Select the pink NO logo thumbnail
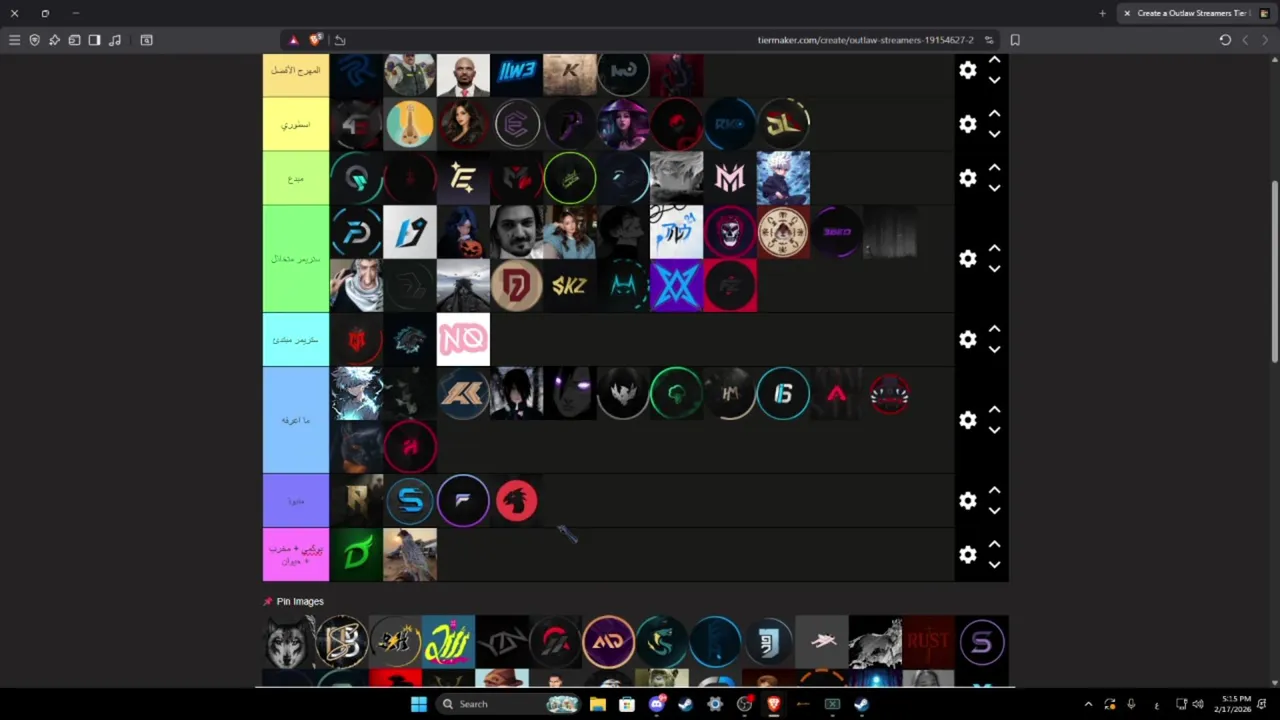This screenshot has width=1280, height=720. coord(463,340)
